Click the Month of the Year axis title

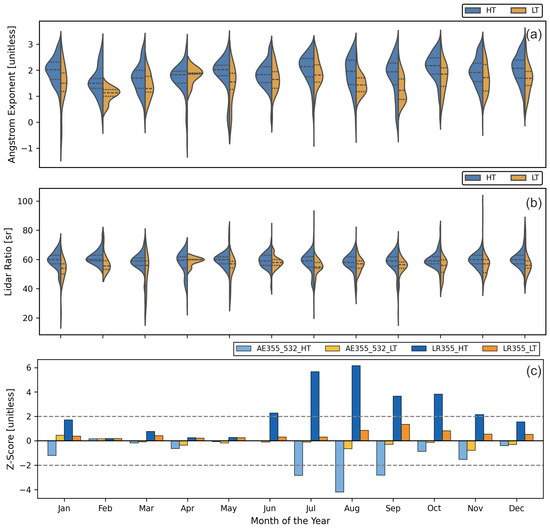click(290, 521)
